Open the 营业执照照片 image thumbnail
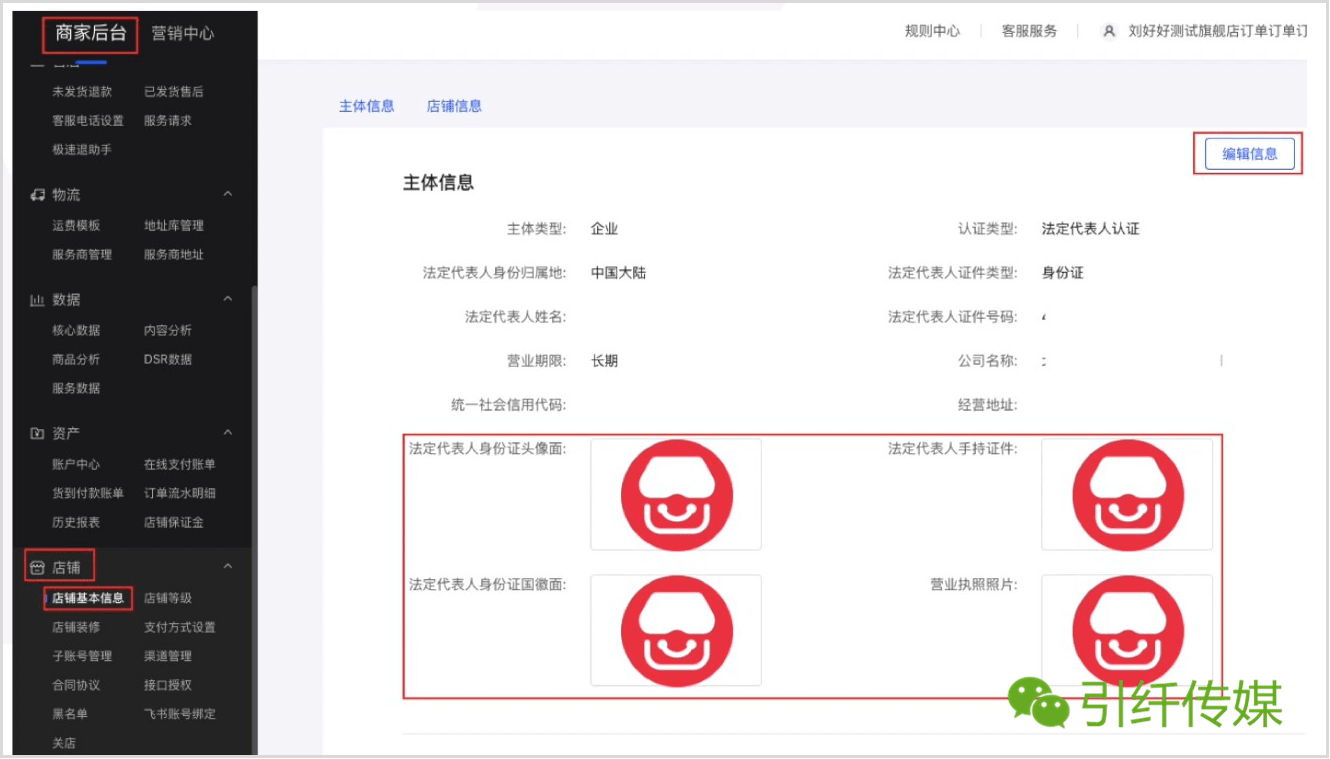 coord(1127,630)
